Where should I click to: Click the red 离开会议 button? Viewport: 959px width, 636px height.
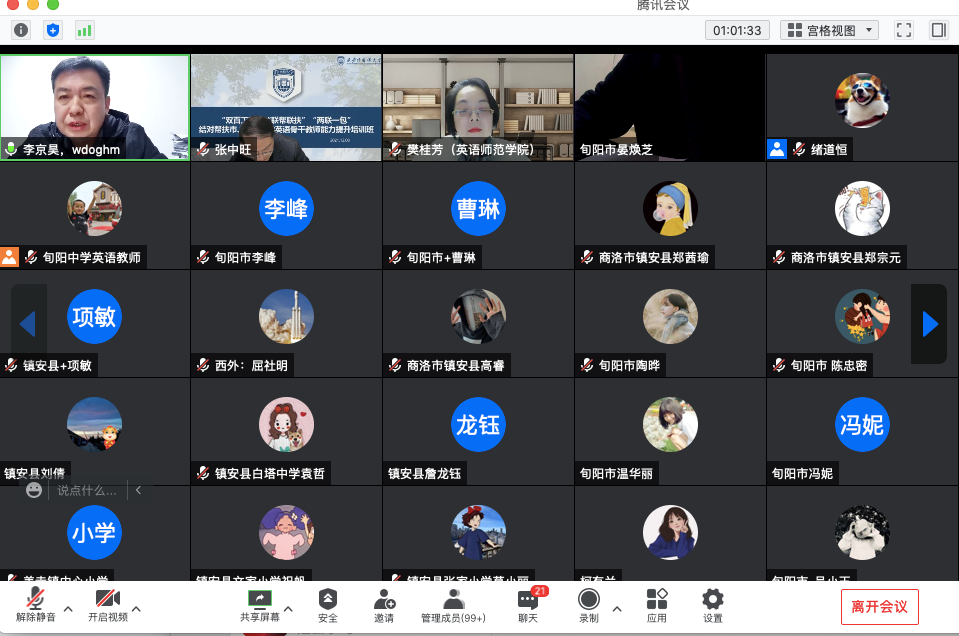tap(879, 607)
